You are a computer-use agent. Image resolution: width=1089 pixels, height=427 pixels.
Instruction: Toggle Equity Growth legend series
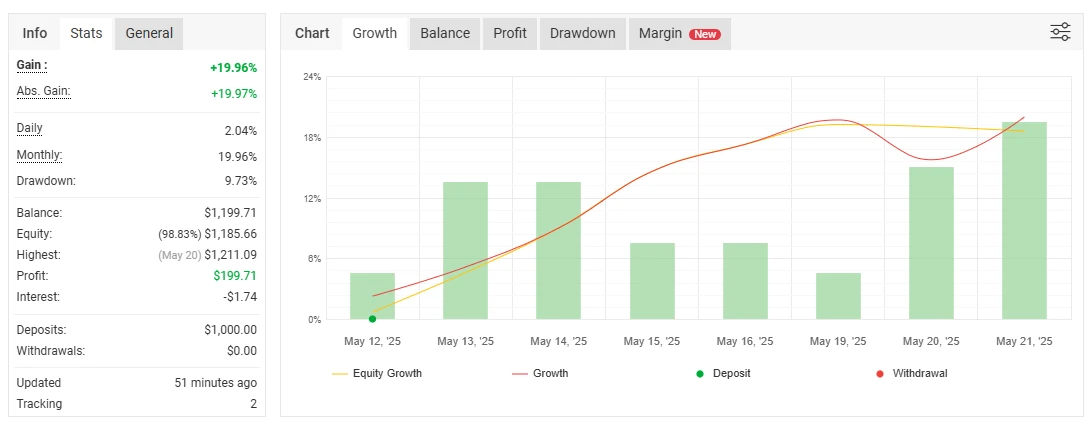(x=376, y=374)
